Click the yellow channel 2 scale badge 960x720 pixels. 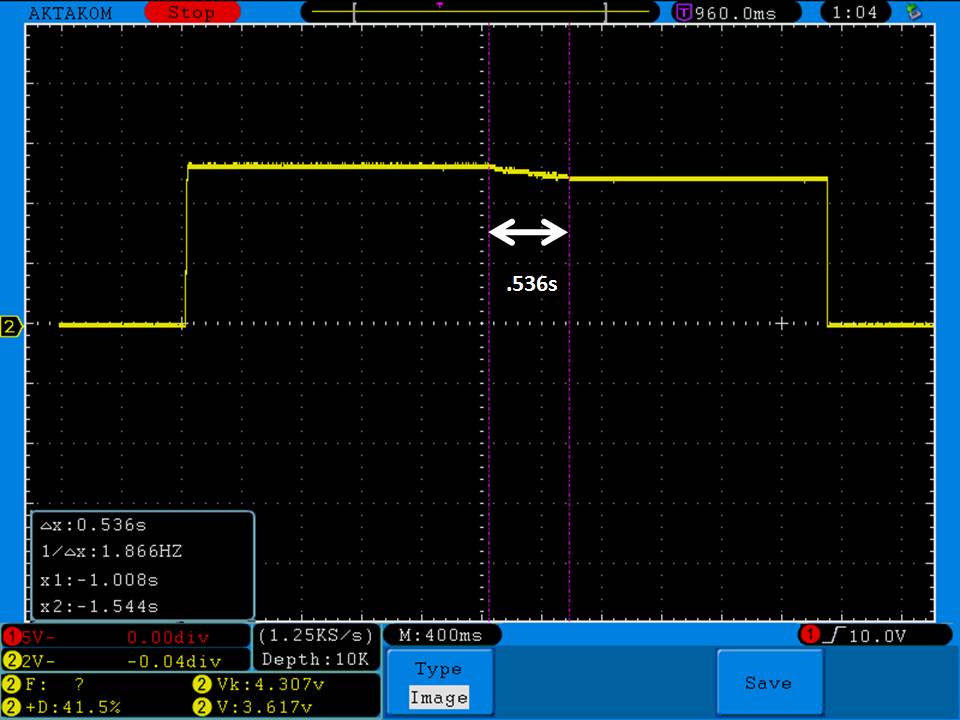point(11,660)
